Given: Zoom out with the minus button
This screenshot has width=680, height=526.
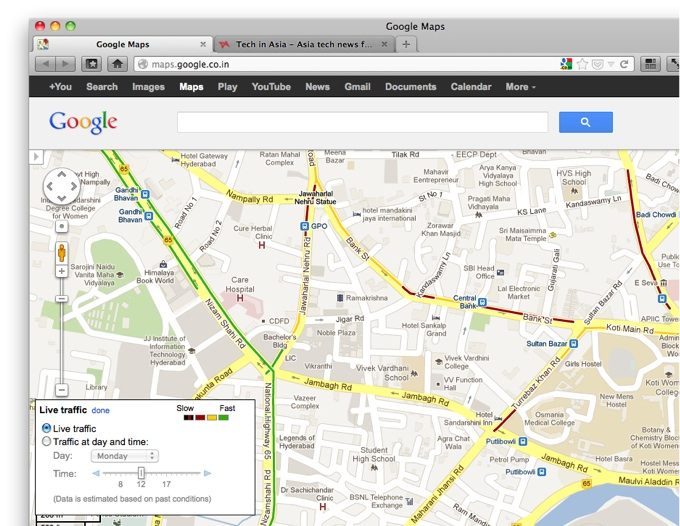Looking at the screenshot, I should [x=62, y=390].
